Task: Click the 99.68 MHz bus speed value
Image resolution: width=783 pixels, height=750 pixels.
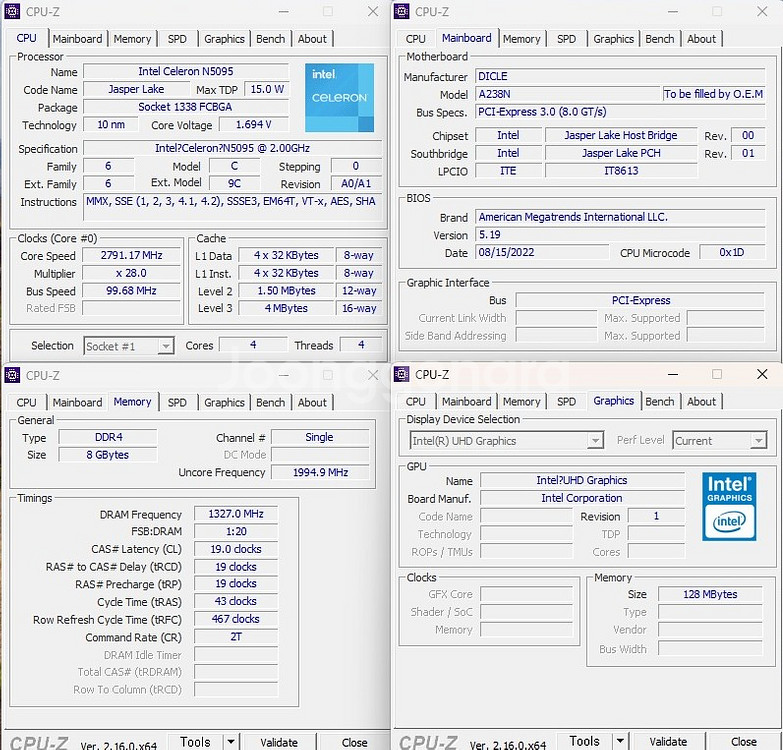Action: click(x=131, y=291)
